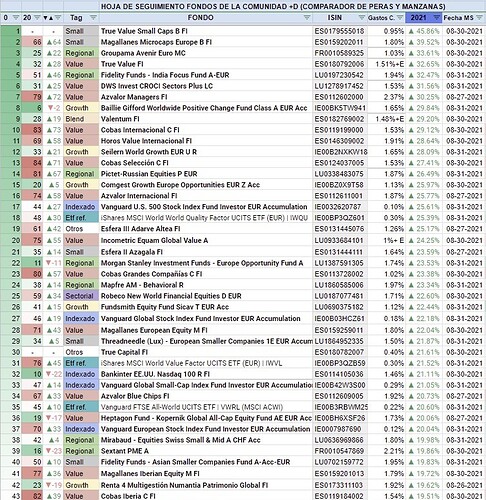This screenshot has height=500, width=486.
Task: Click the ▼-23 change value of Sextant PME A
Action: click(x=54, y=451)
